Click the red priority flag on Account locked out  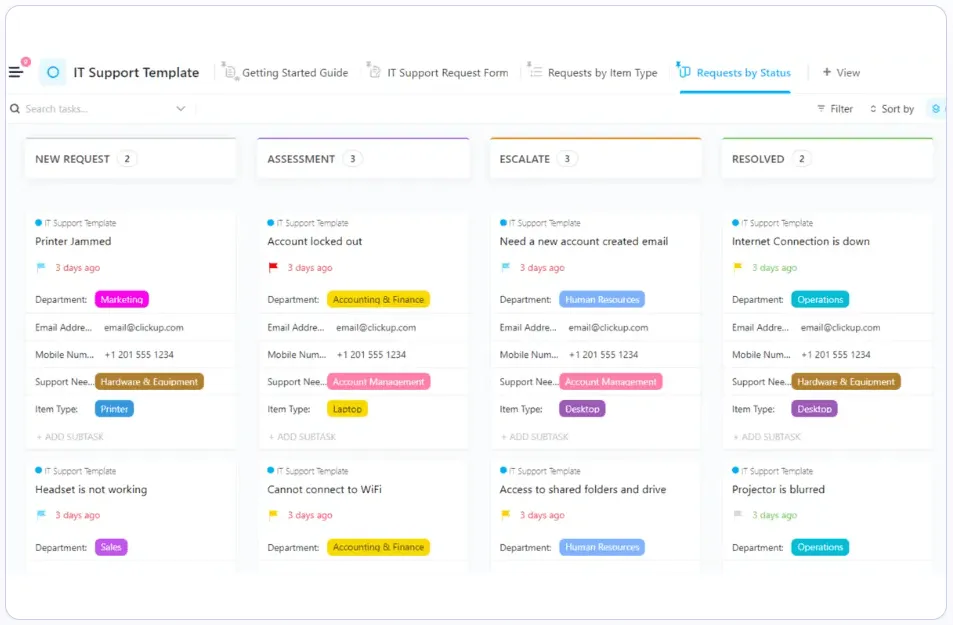point(273,268)
